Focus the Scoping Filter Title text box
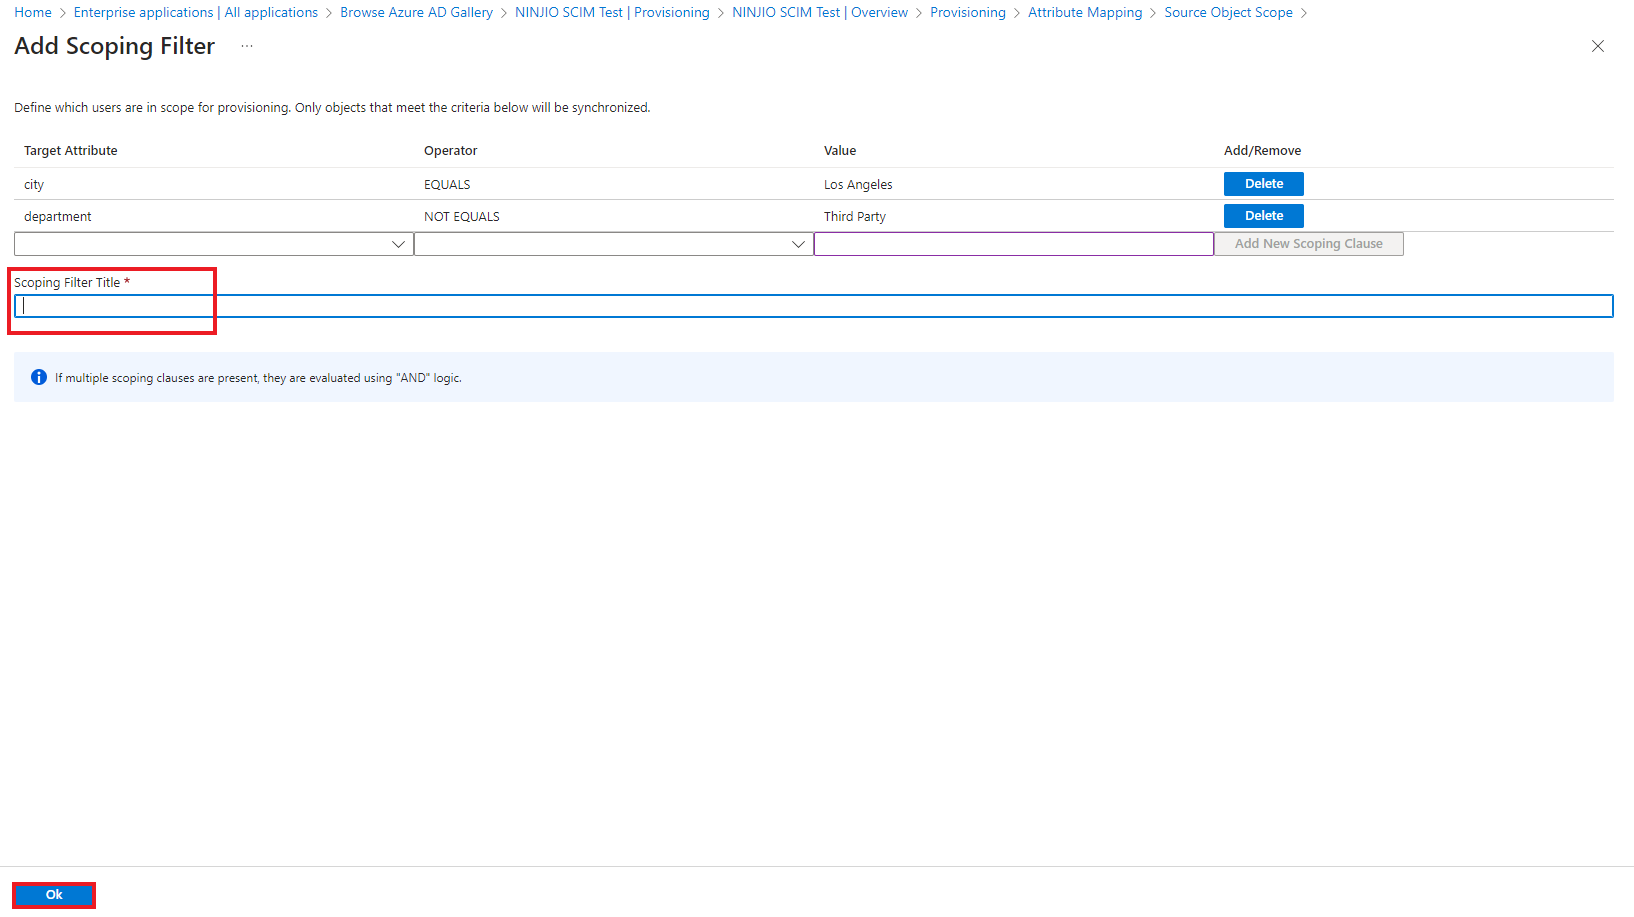This screenshot has width=1634, height=917. click(x=813, y=306)
